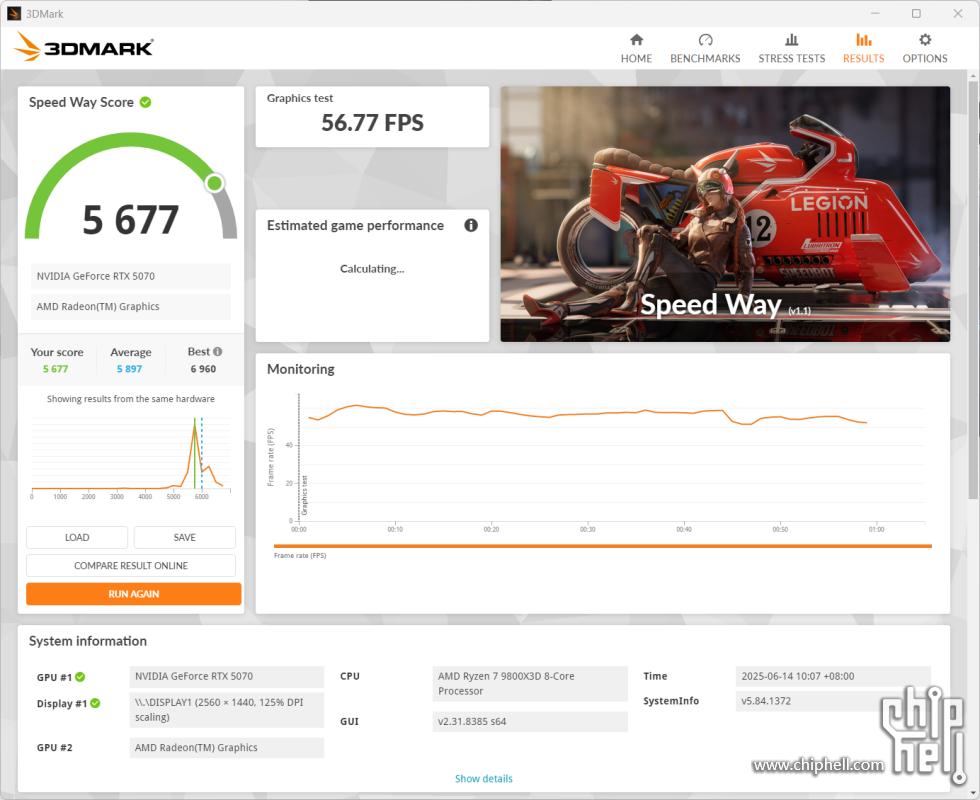Click the RUN AGAIN button
This screenshot has height=800, width=980.
pos(133,594)
